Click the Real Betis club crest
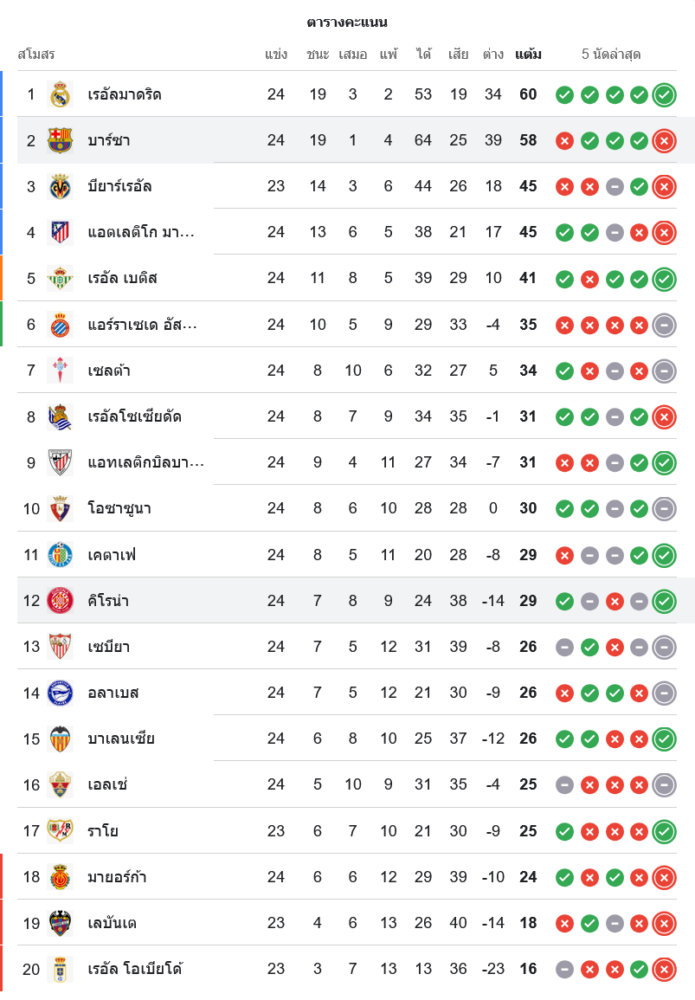The width and height of the screenshot is (695, 1000). 60,278
